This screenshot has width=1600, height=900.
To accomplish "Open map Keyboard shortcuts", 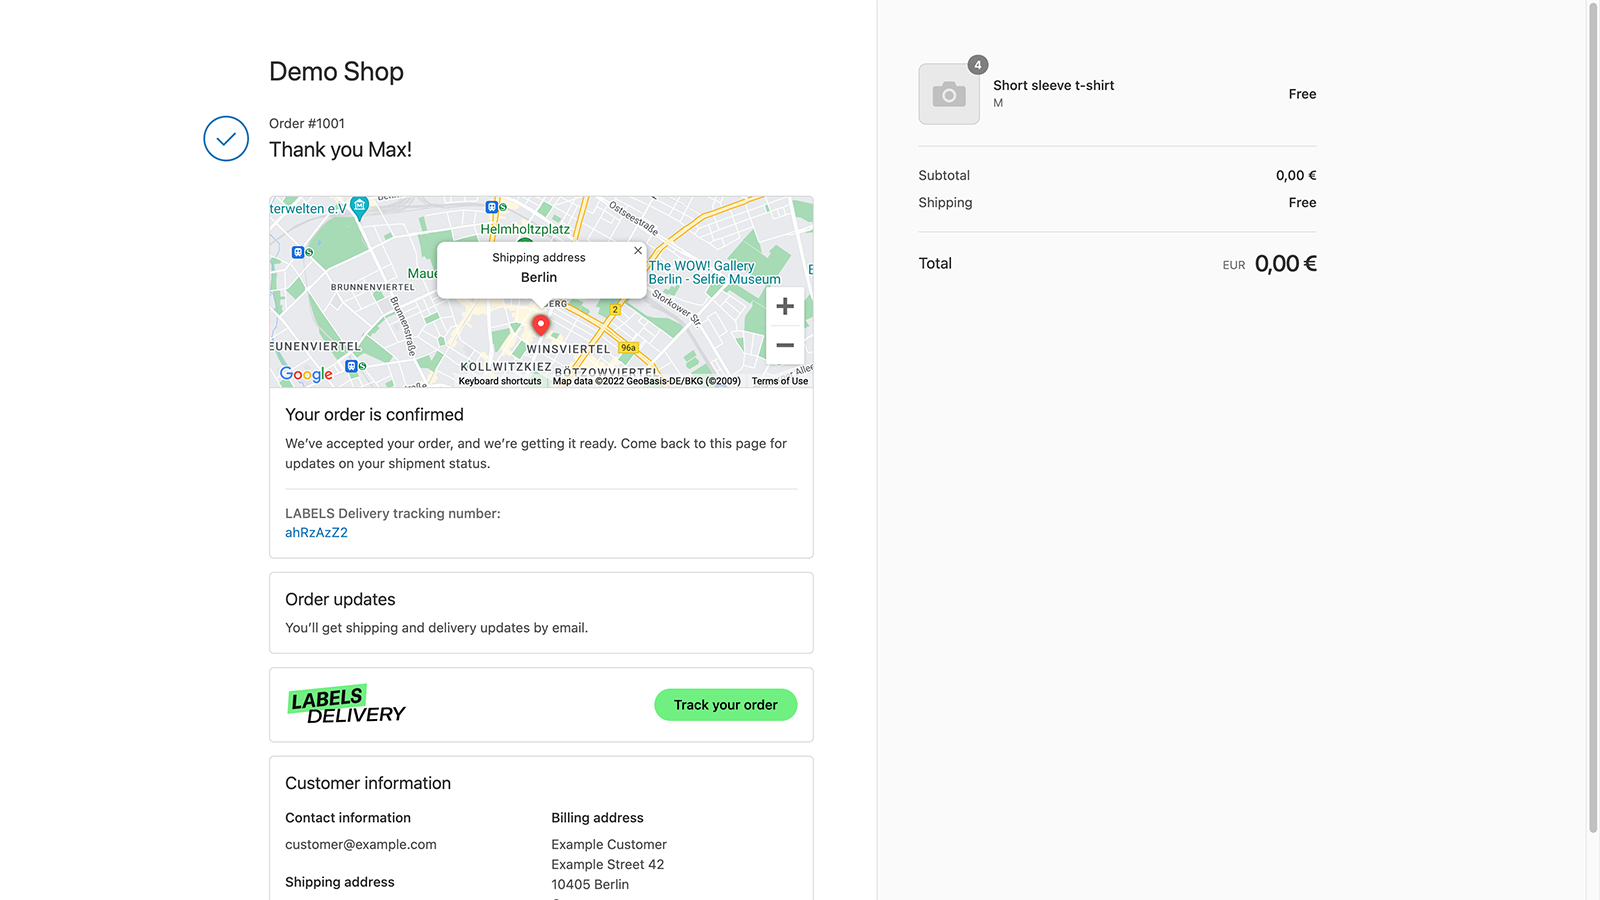I will pos(500,381).
